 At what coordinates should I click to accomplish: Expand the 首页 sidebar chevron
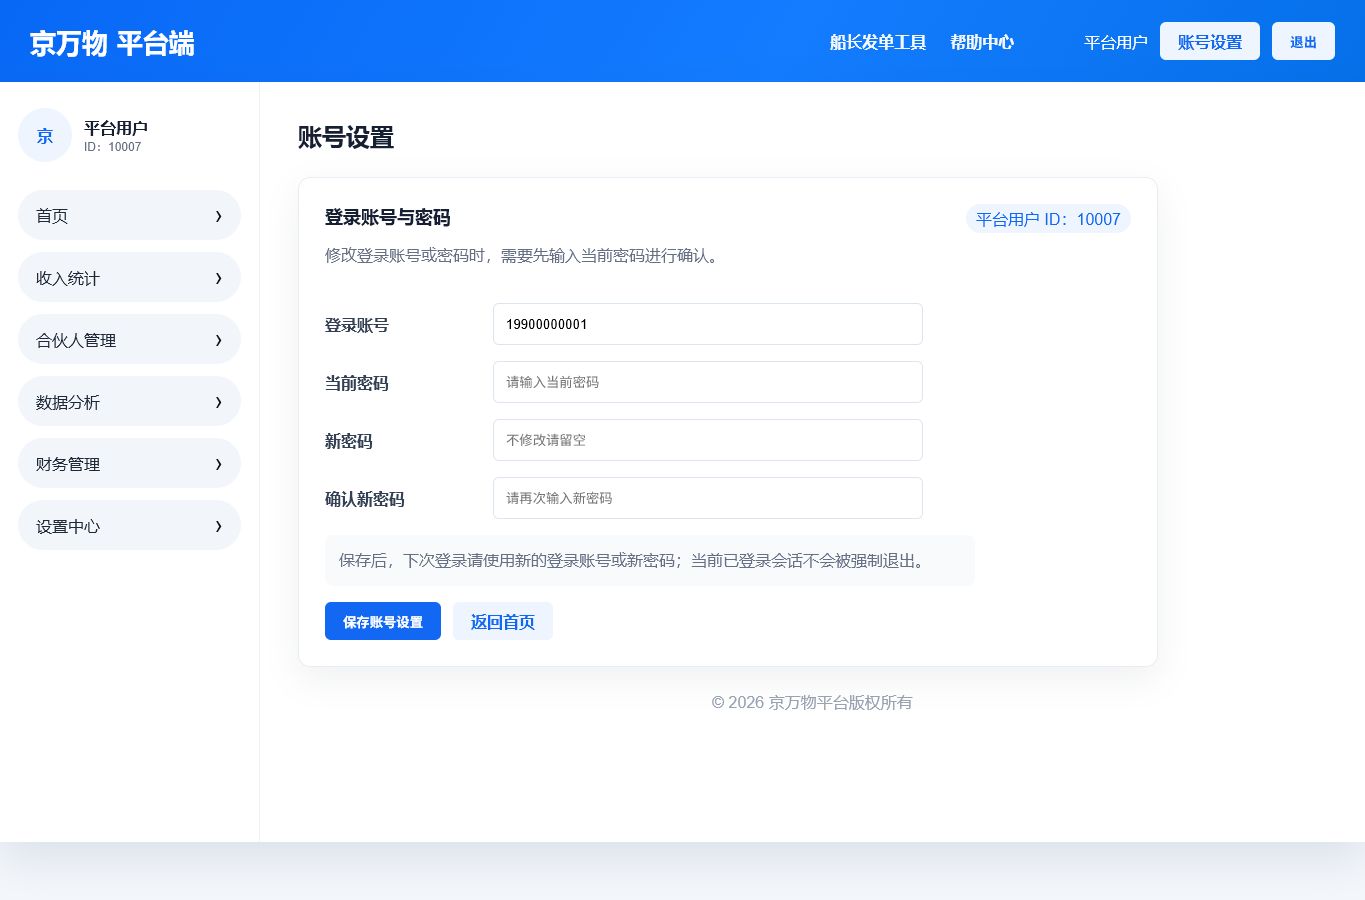218,216
